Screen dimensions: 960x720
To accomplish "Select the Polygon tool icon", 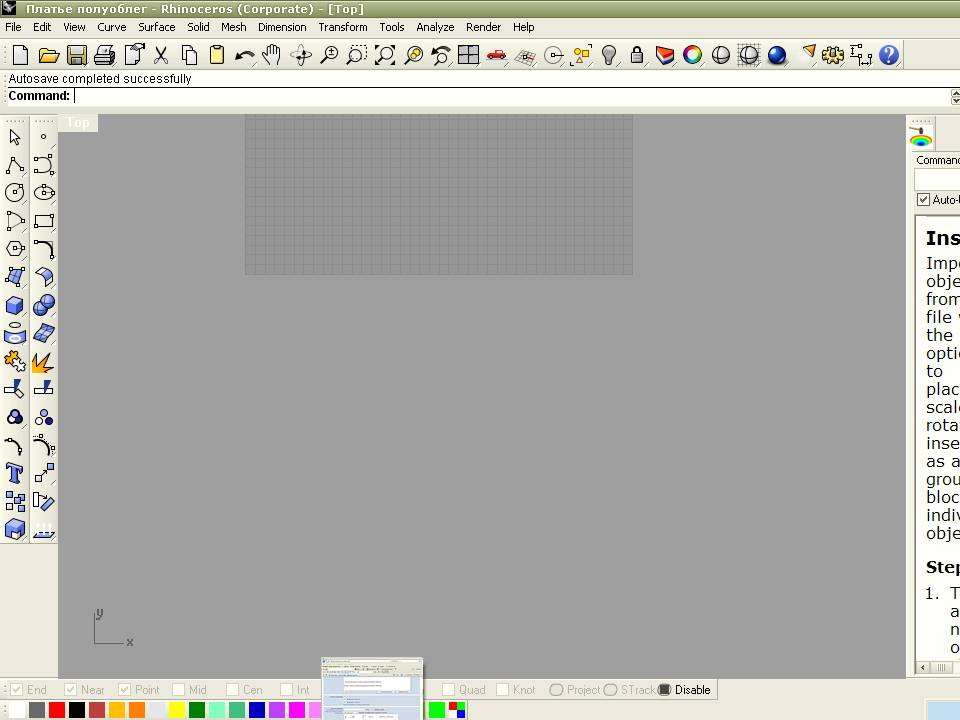I will pyautogui.click(x=15, y=249).
